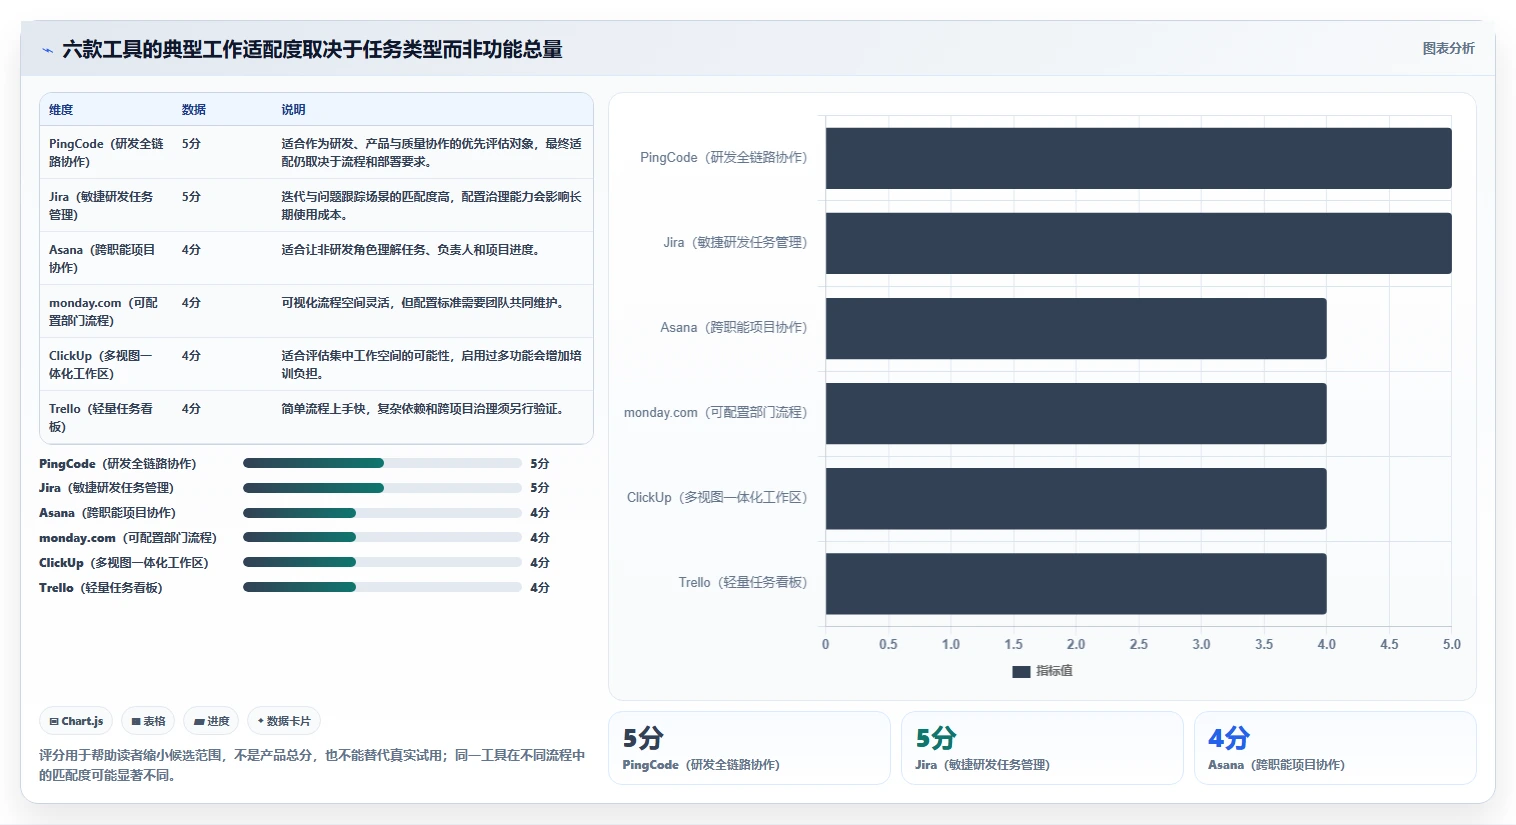Select the 表格 tag chip
1516x825 pixels.
pyautogui.click(x=148, y=721)
